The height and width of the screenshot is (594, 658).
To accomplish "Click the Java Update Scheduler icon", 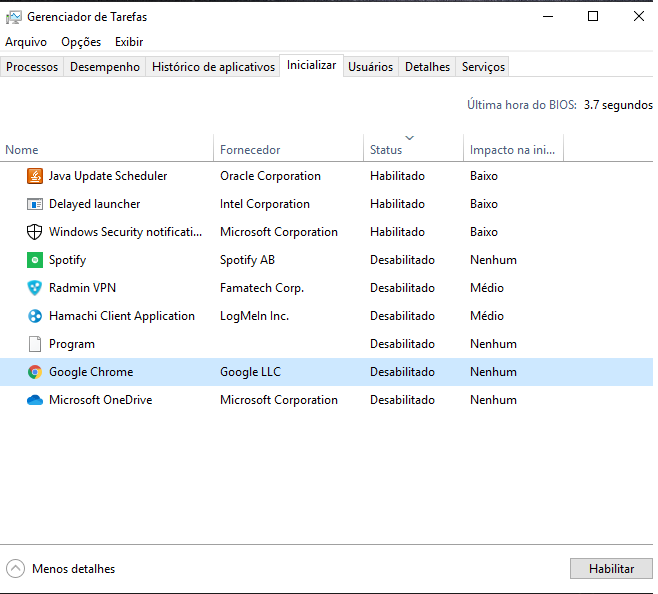I will tap(35, 176).
